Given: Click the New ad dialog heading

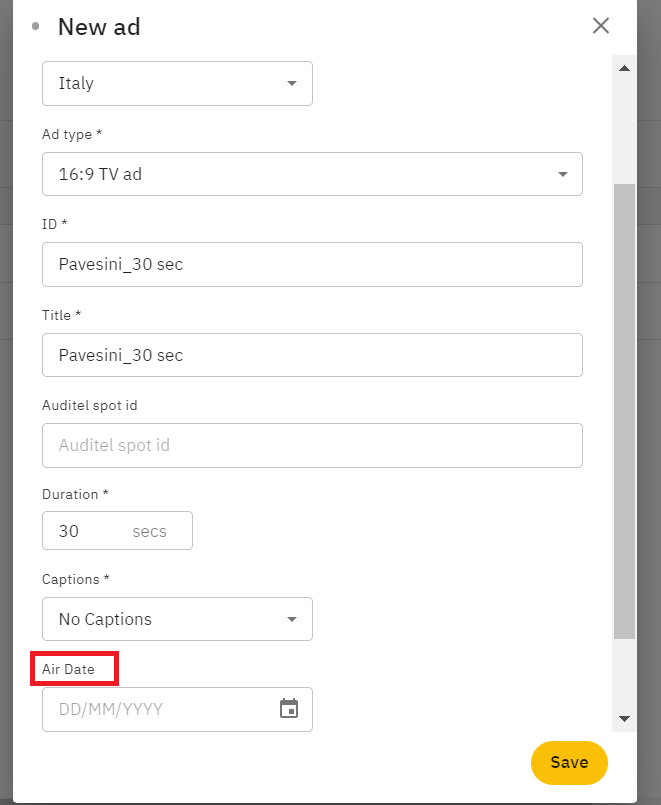Looking at the screenshot, I should (99, 27).
